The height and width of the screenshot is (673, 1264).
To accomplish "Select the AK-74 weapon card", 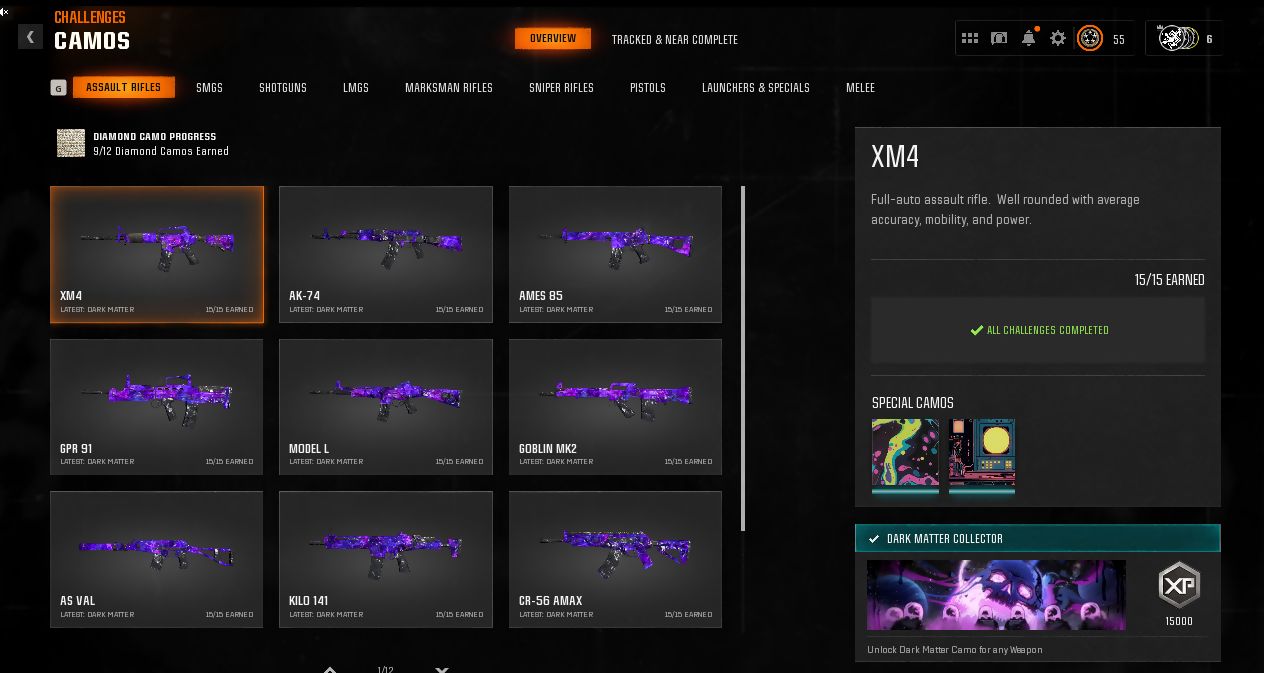I will (x=385, y=254).
